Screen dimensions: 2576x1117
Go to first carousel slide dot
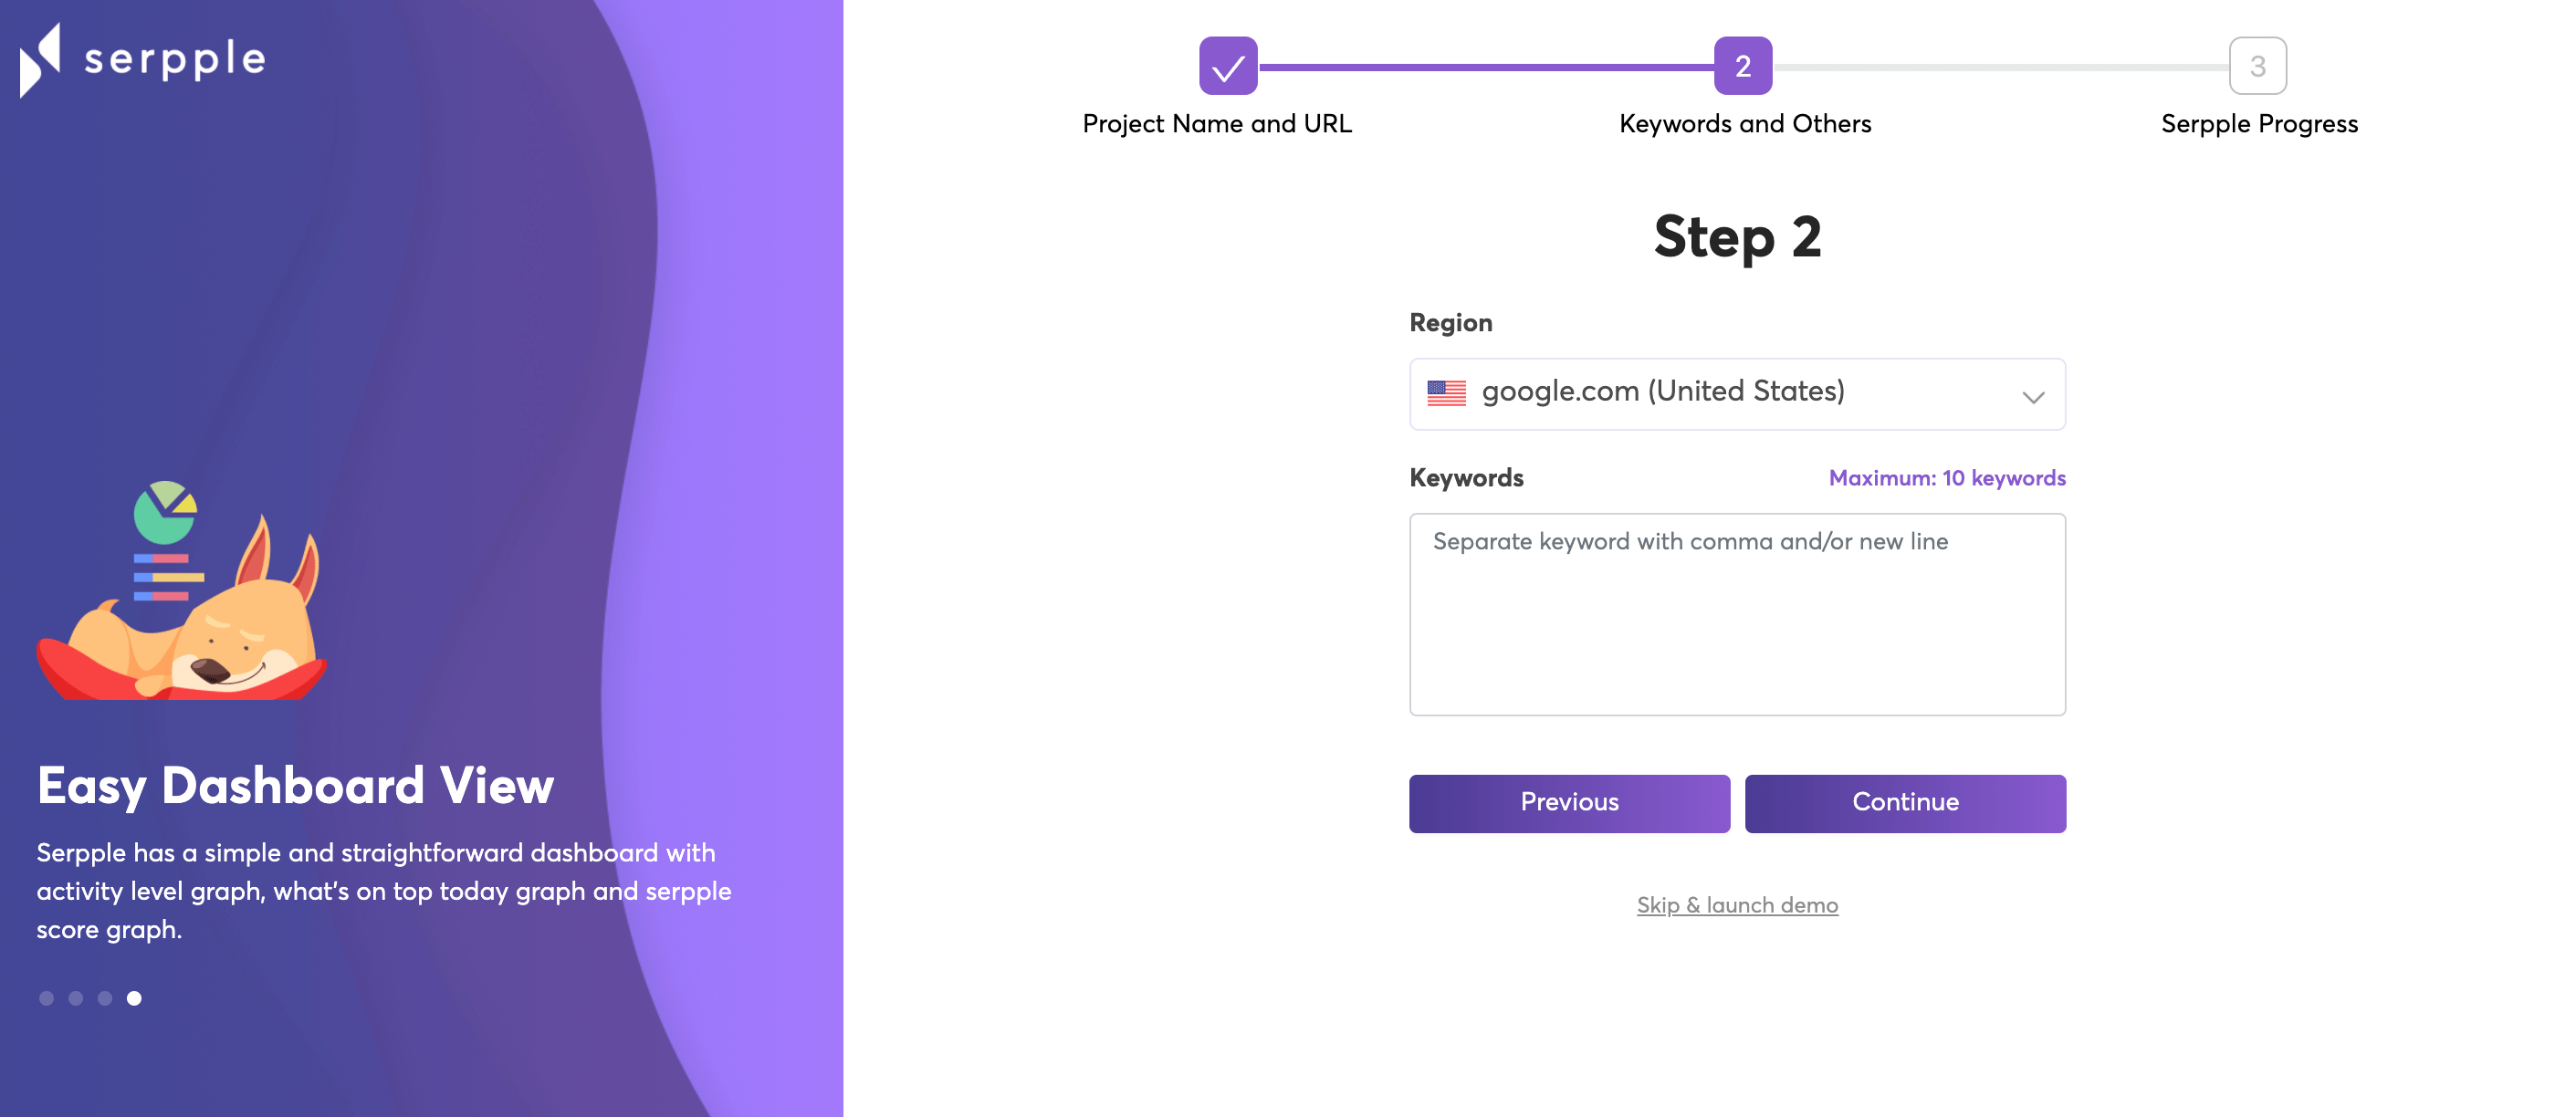click(46, 998)
